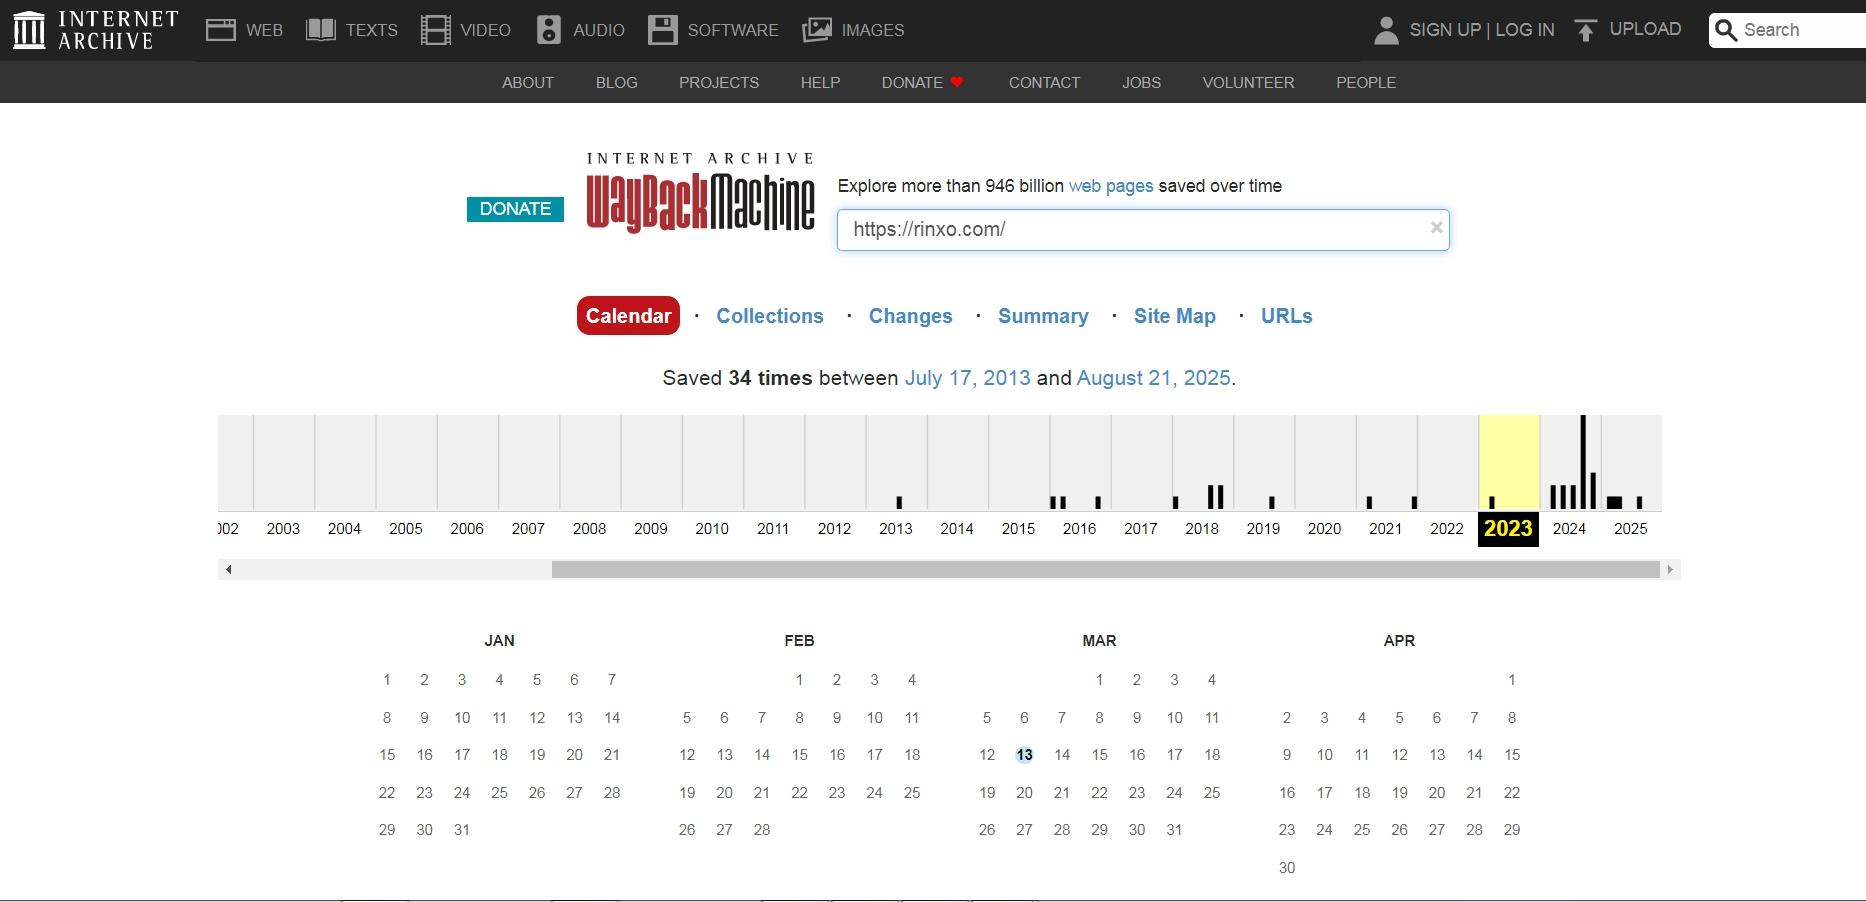This screenshot has height=902, width=1866.
Task: Clear the Wayback URL field
Action: [1436, 228]
